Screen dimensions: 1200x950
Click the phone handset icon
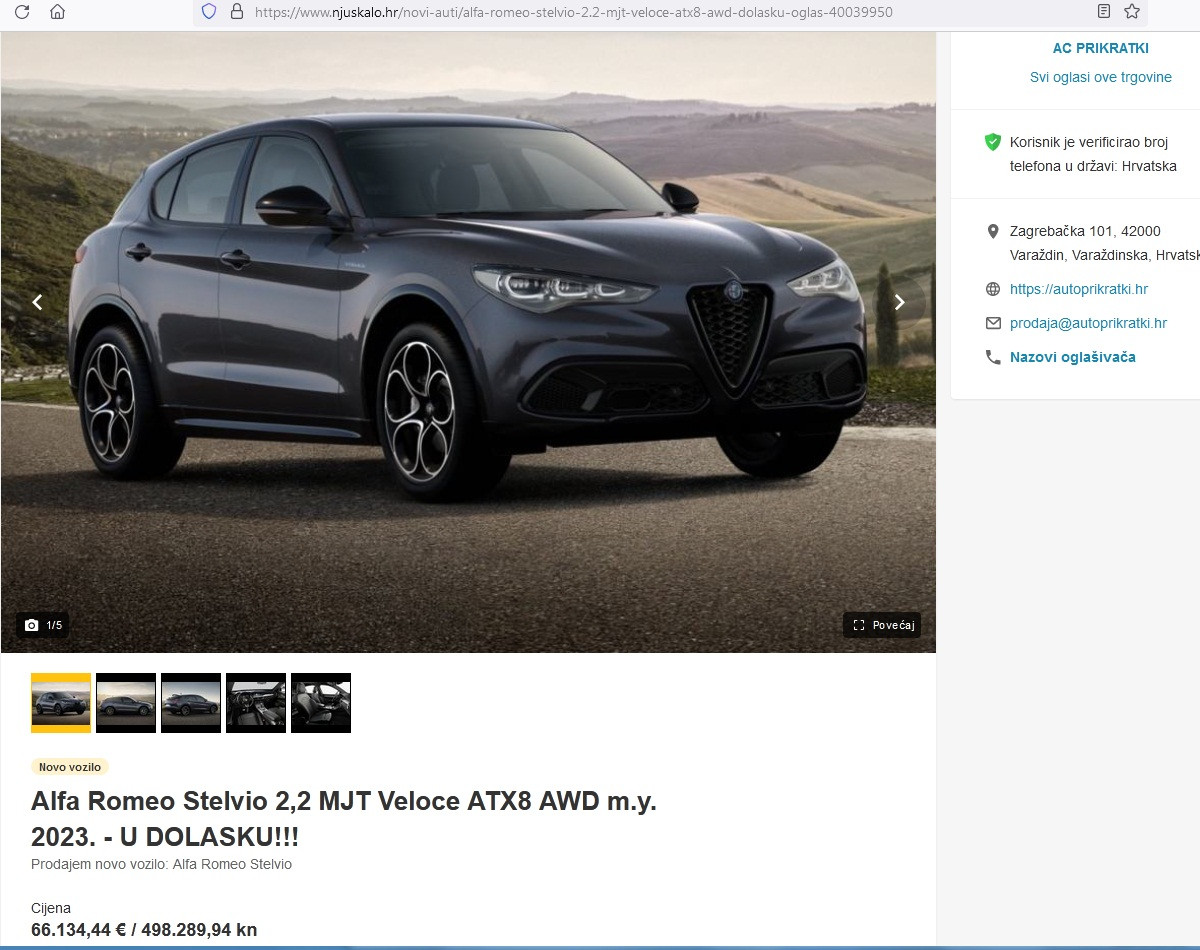(x=993, y=357)
